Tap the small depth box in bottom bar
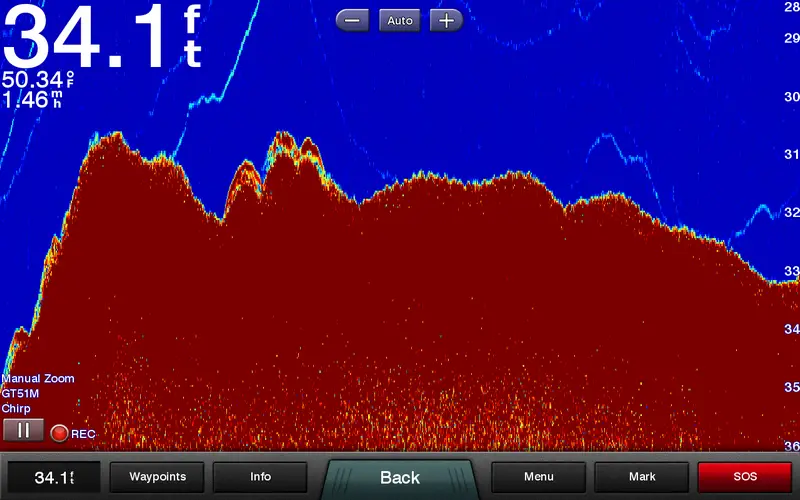The image size is (800, 500). click(x=52, y=477)
